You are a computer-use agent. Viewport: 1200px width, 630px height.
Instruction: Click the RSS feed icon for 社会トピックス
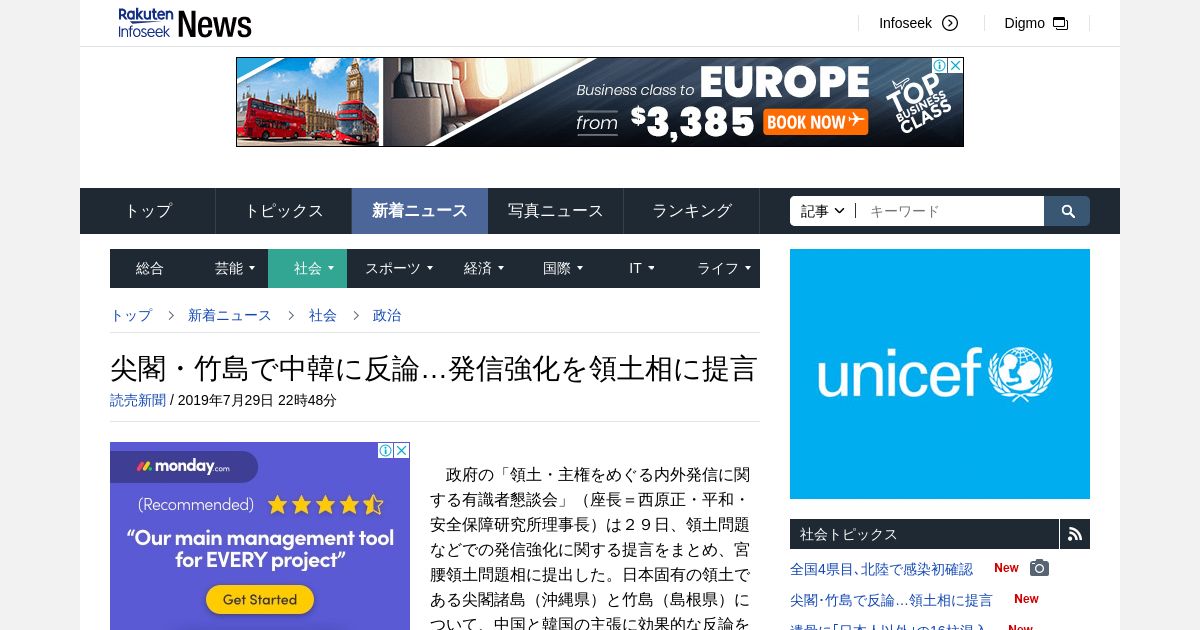[1075, 534]
